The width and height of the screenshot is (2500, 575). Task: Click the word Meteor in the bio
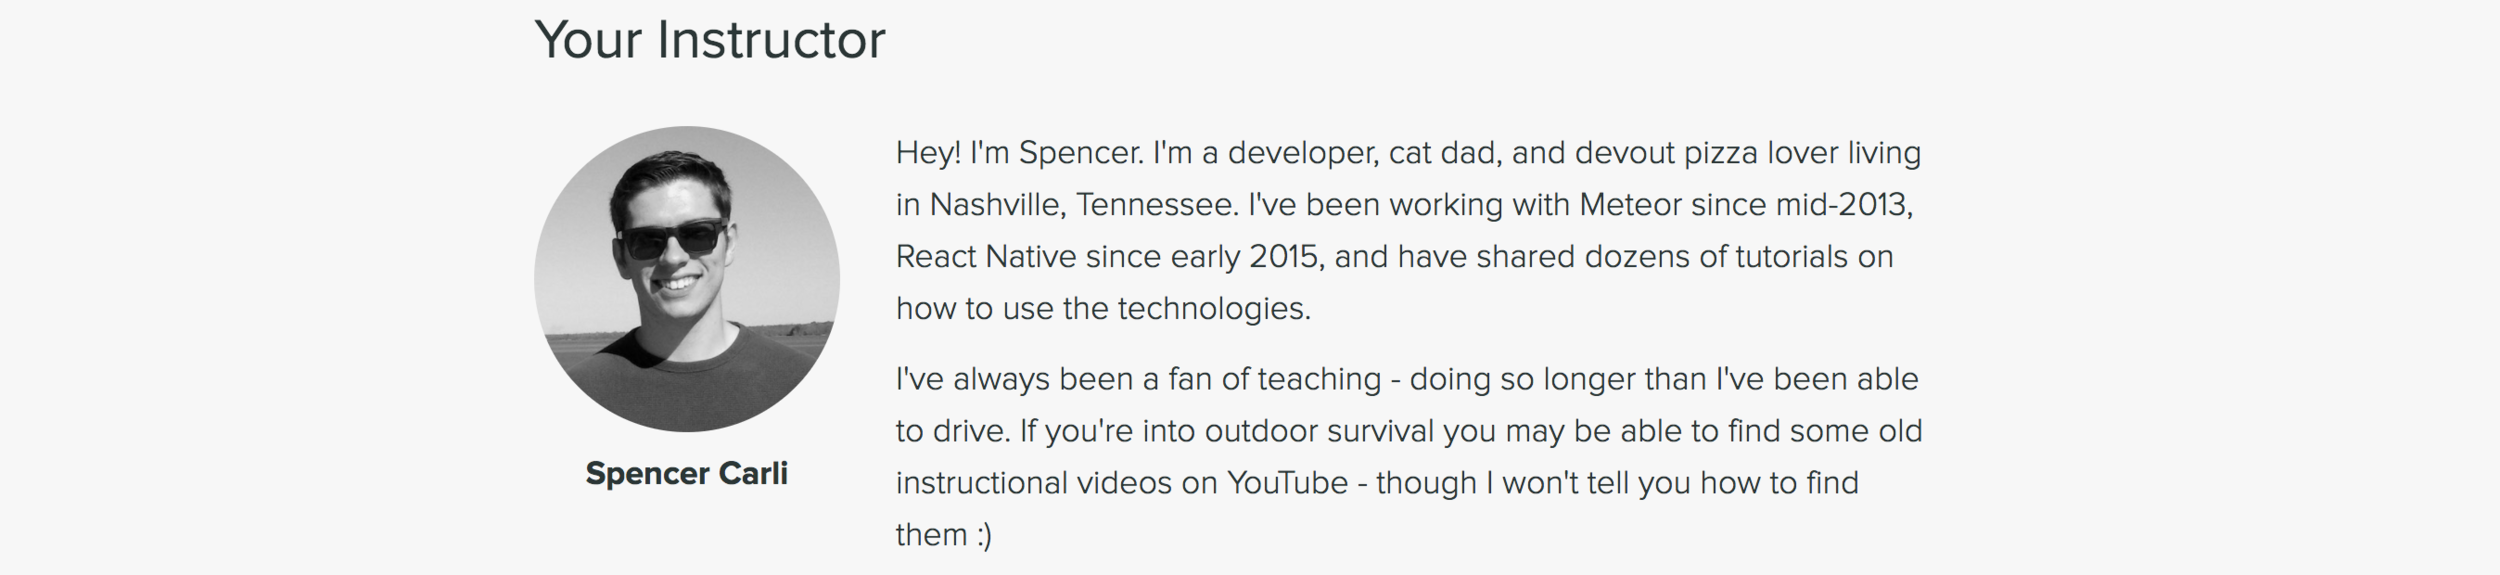tap(1630, 205)
